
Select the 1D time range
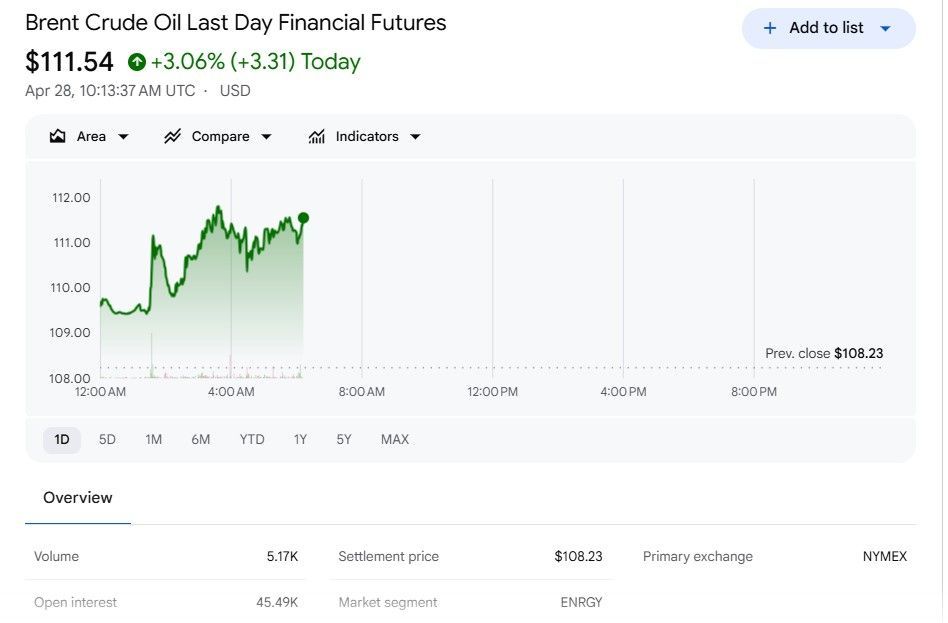(x=62, y=439)
